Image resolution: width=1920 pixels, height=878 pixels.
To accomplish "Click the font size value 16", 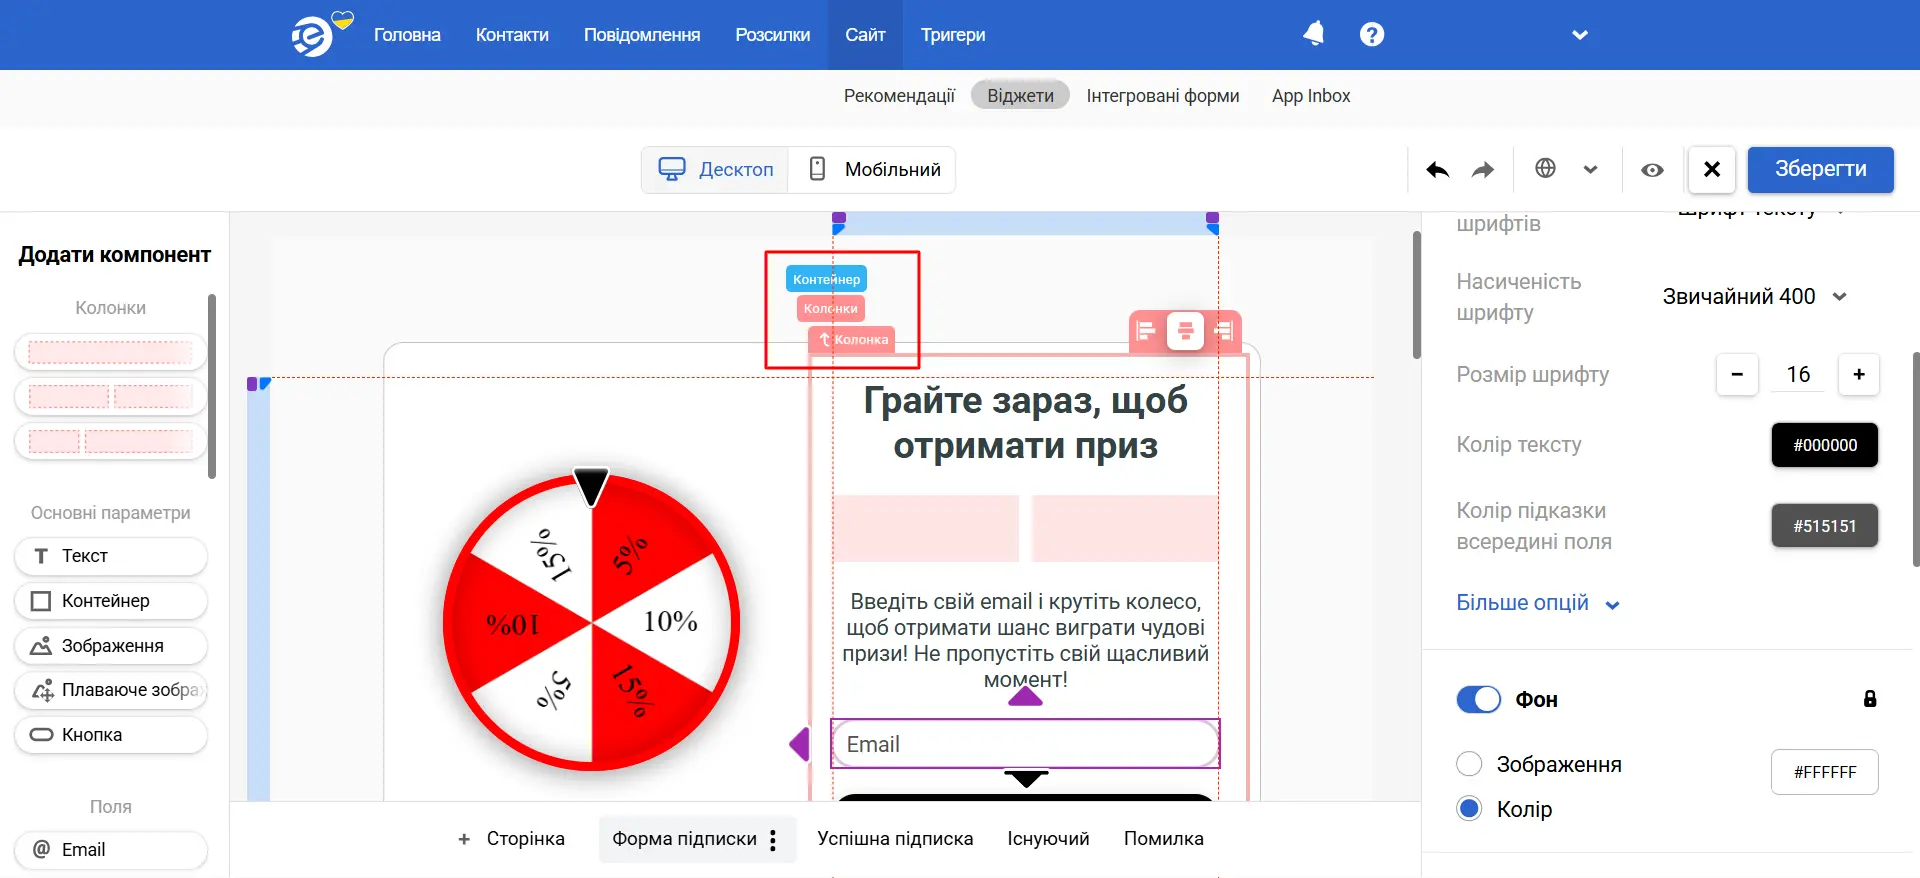I will tap(1798, 374).
